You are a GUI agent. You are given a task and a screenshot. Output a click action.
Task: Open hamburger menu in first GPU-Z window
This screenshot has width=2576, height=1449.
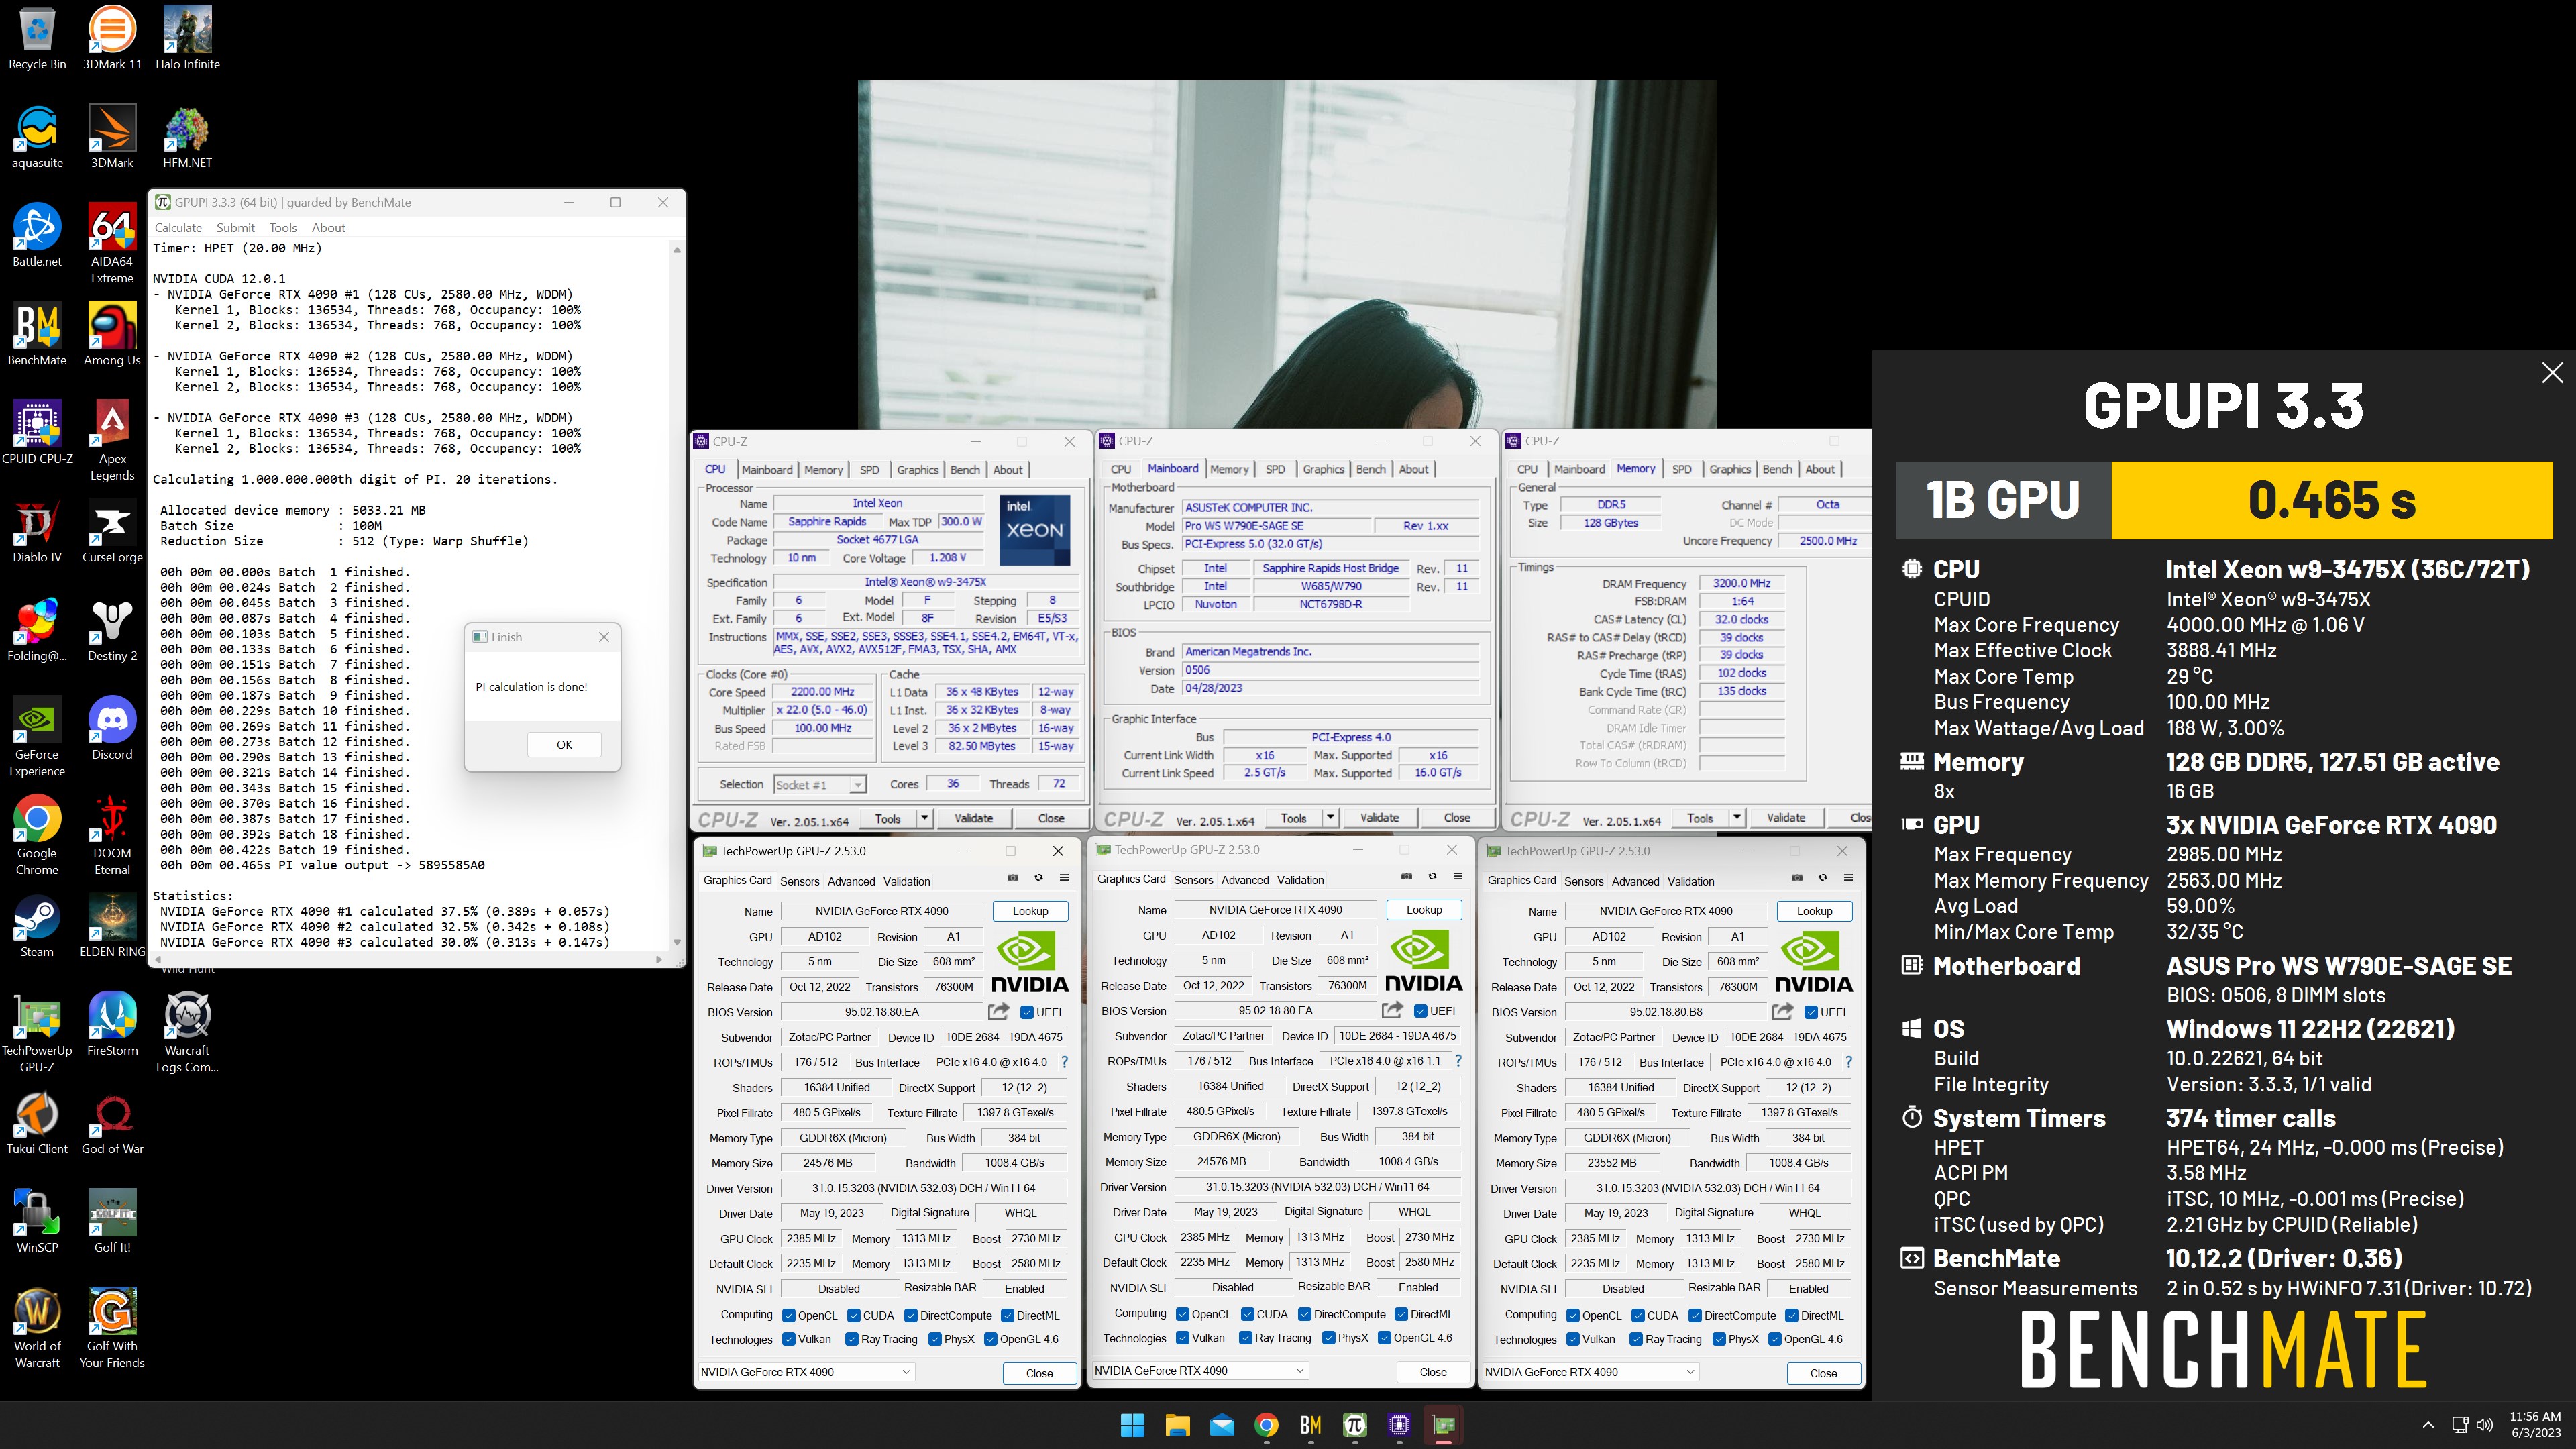[x=1064, y=878]
